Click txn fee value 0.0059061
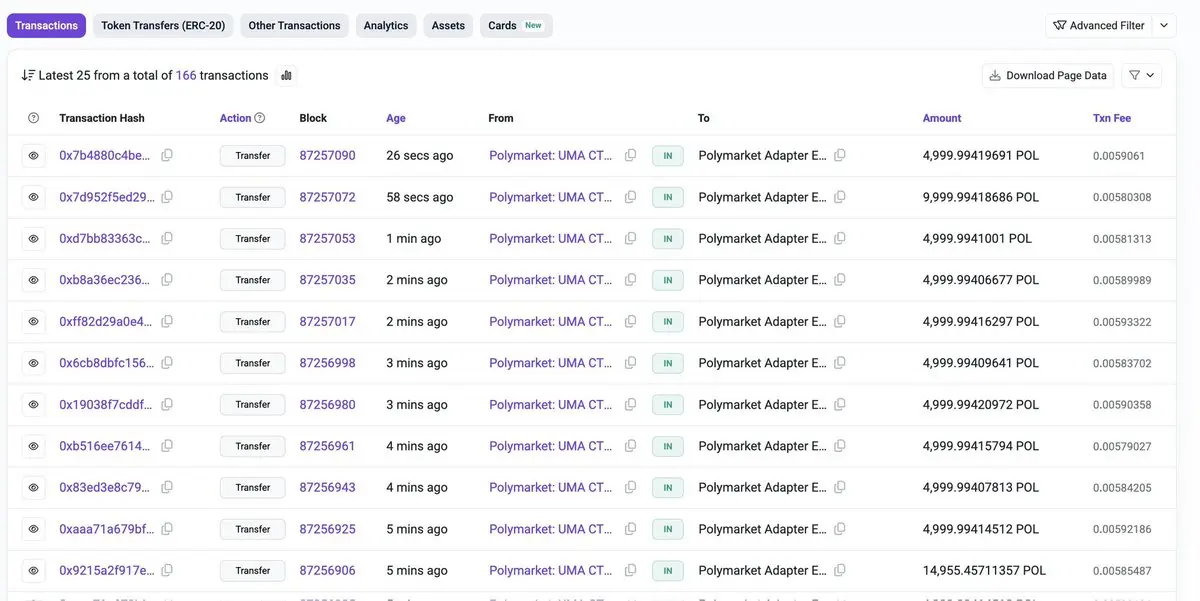The width and height of the screenshot is (1200, 601). [x=1119, y=156]
